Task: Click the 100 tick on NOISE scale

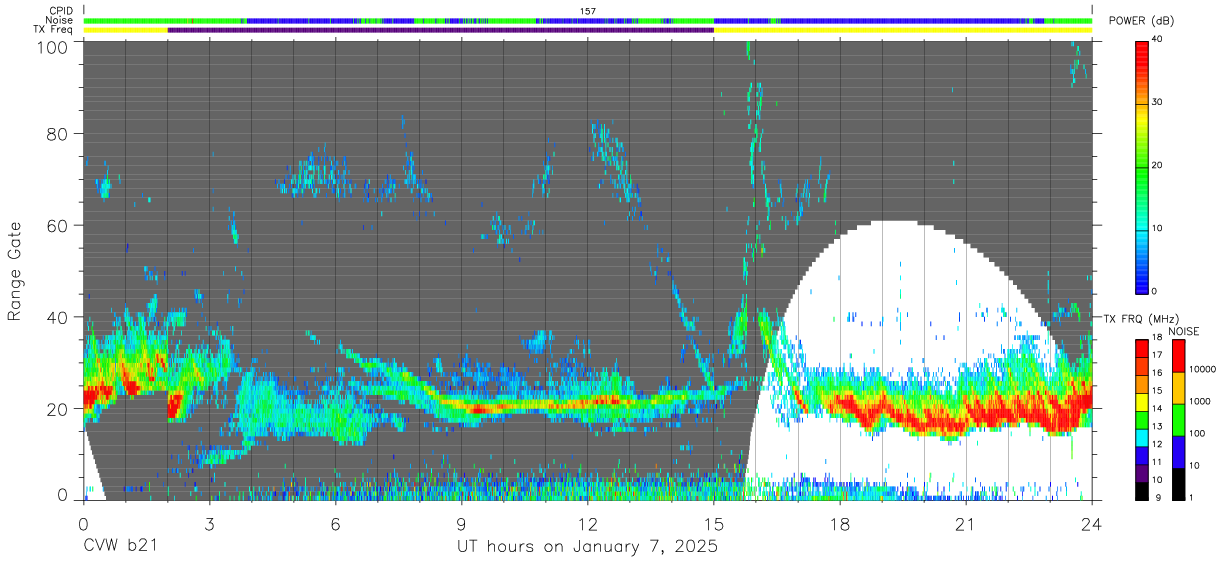Action: [x=1196, y=433]
